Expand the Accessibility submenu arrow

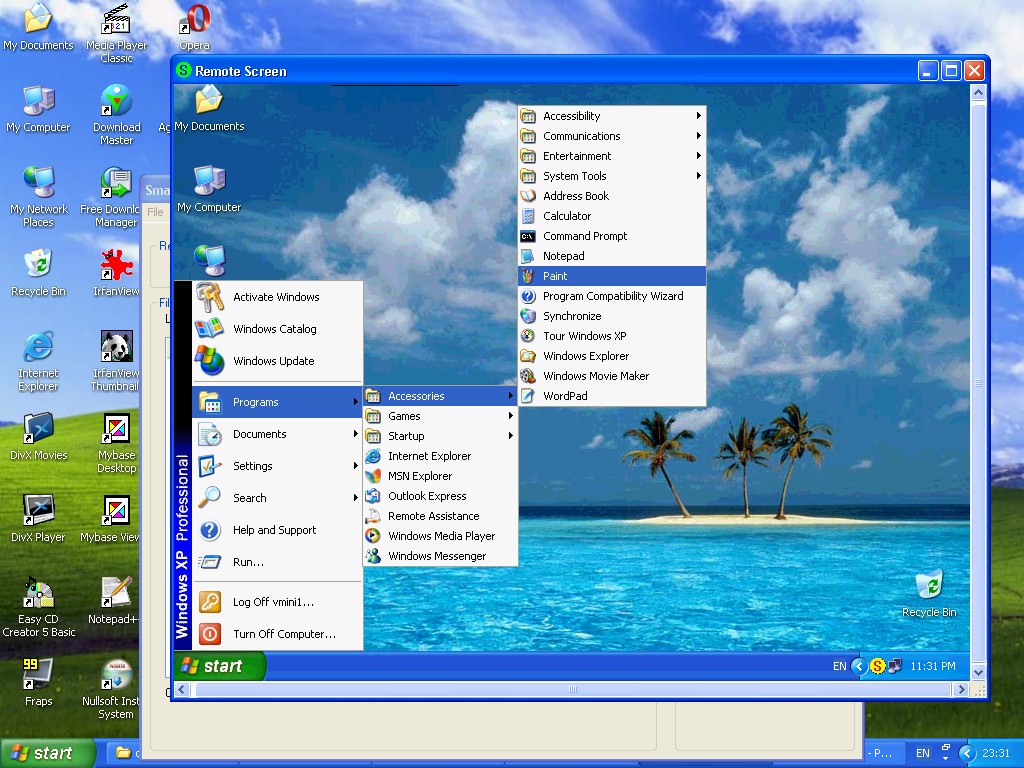pyautogui.click(x=698, y=116)
